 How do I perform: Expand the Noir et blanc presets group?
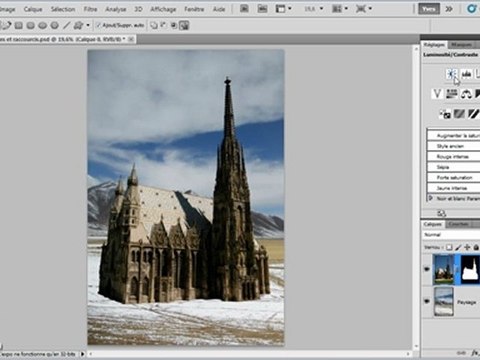pyautogui.click(x=431, y=198)
